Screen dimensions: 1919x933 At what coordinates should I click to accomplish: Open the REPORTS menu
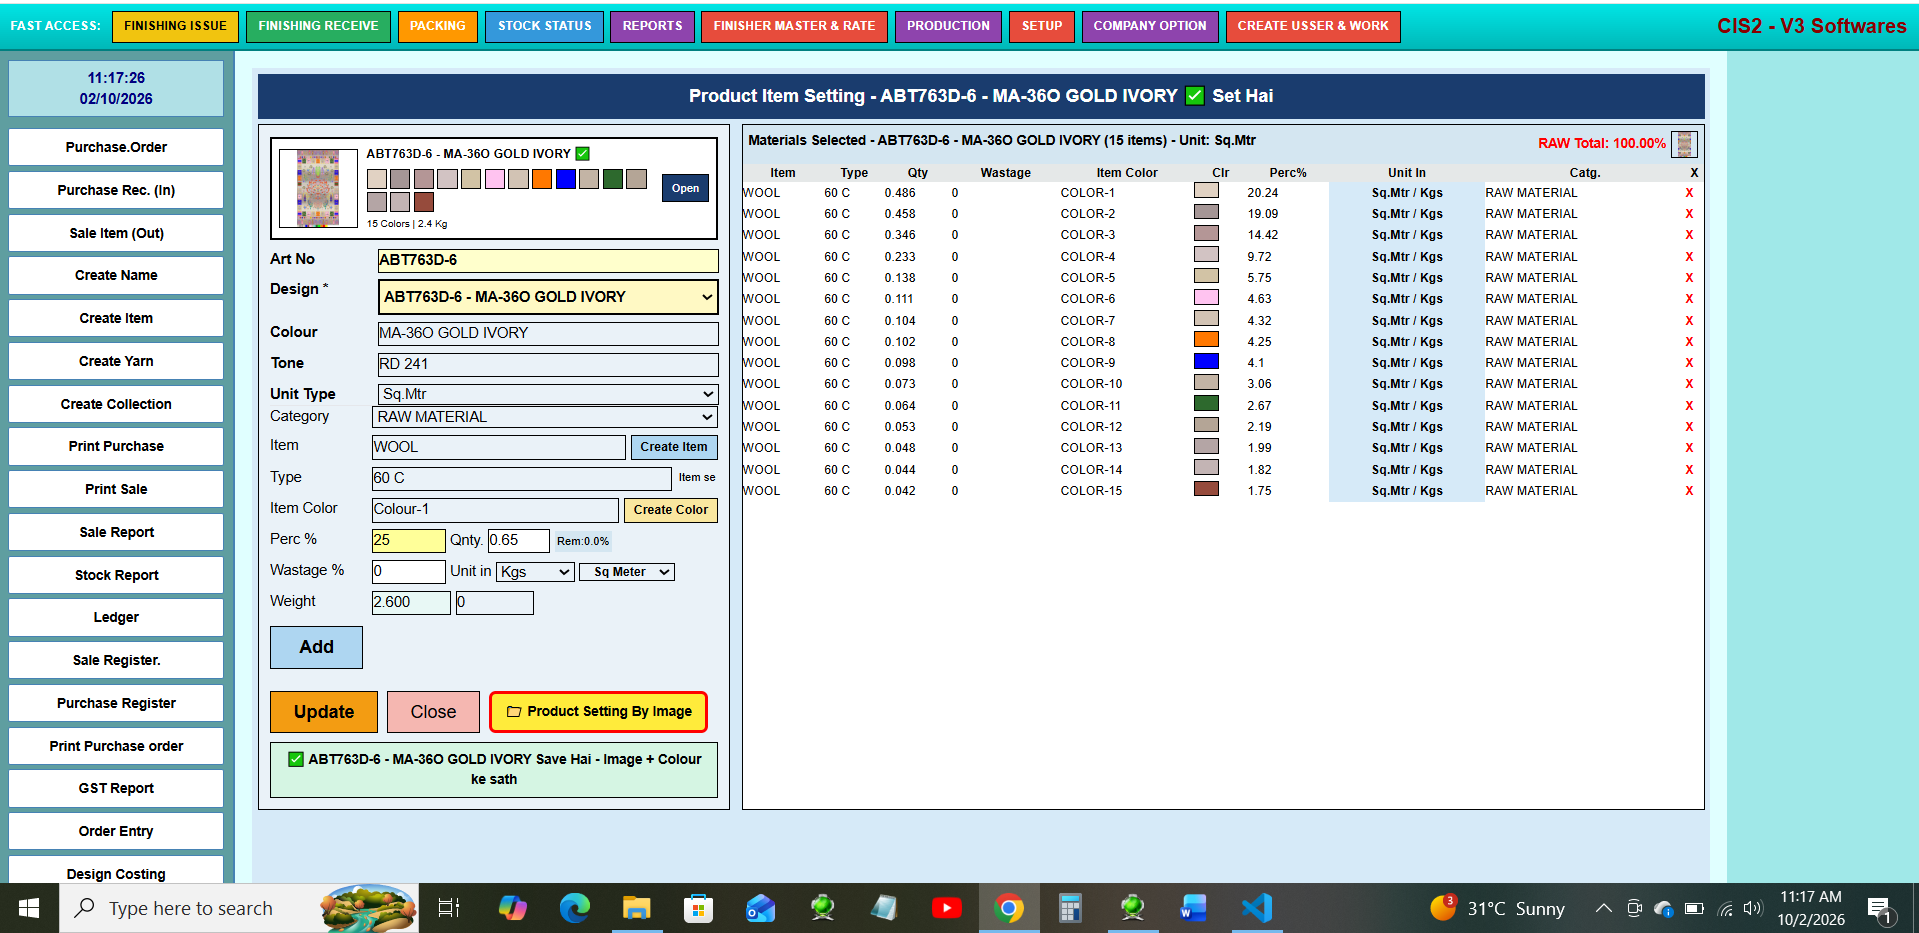pyautogui.click(x=652, y=26)
